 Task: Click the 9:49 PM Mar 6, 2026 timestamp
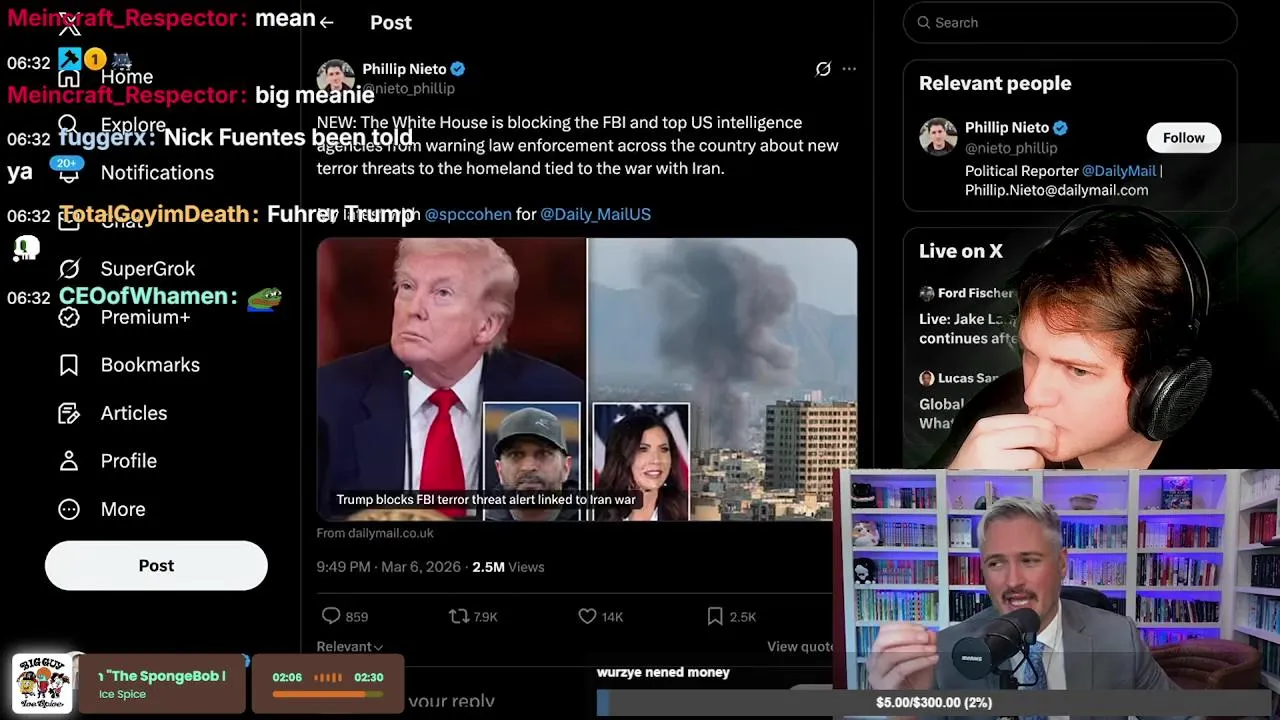click(389, 567)
